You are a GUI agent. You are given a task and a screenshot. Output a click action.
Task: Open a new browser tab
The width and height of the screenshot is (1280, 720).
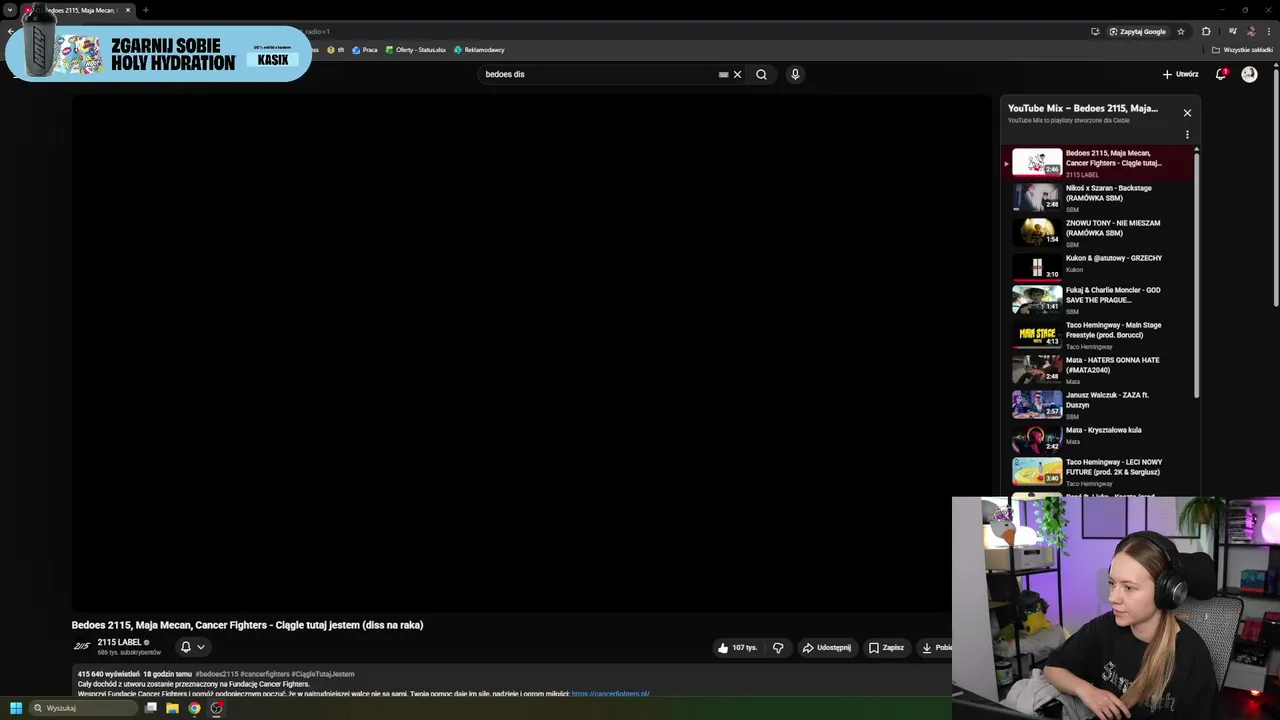point(146,10)
